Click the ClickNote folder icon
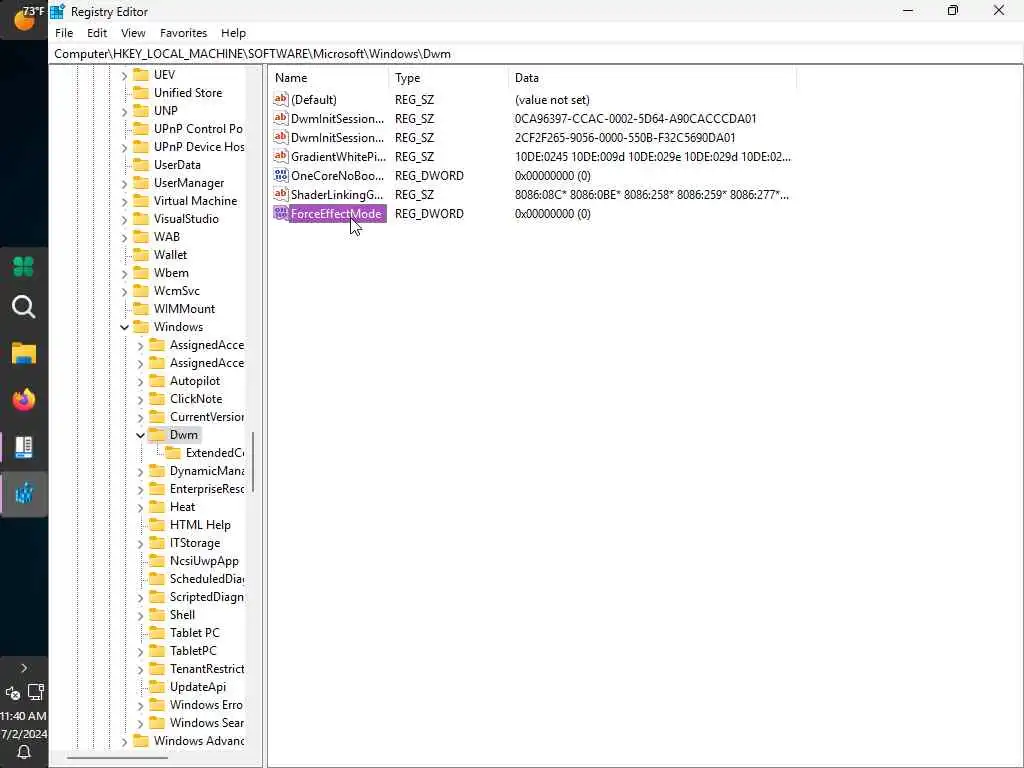This screenshot has height=768, width=1024. click(157, 398)
